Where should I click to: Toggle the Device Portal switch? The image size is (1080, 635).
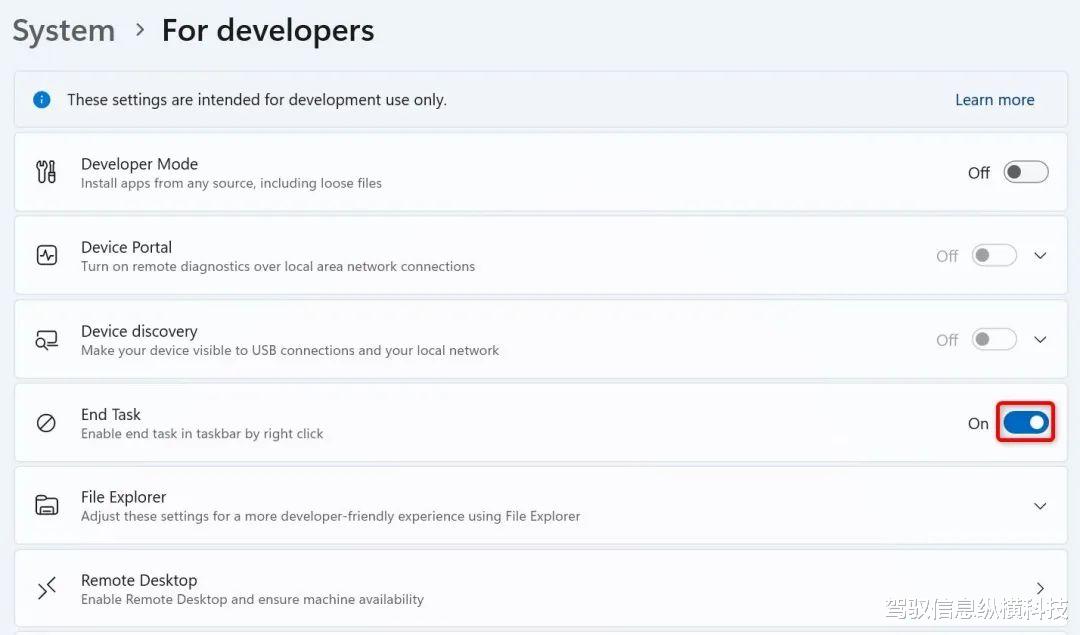pyautogui.click(x=994, y=256)
